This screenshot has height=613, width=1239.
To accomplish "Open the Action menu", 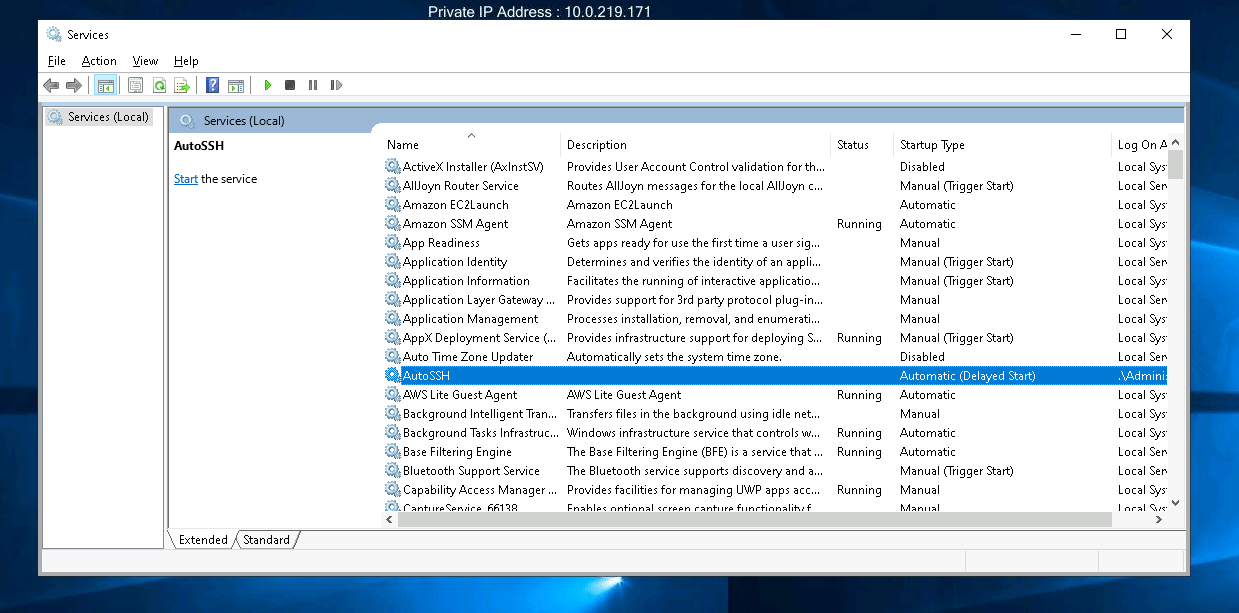I will [x=99, y=61].
